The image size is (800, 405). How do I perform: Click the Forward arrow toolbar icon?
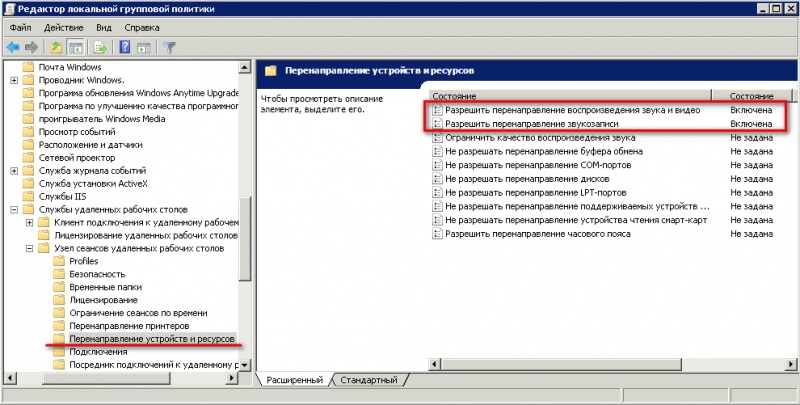31,47
